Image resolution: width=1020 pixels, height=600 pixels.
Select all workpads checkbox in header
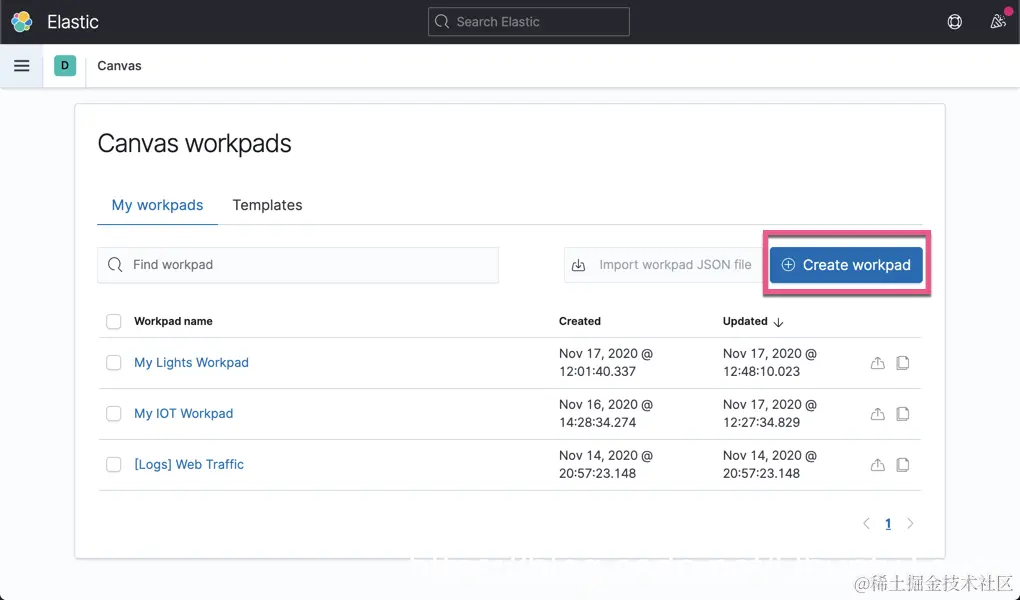114,321
